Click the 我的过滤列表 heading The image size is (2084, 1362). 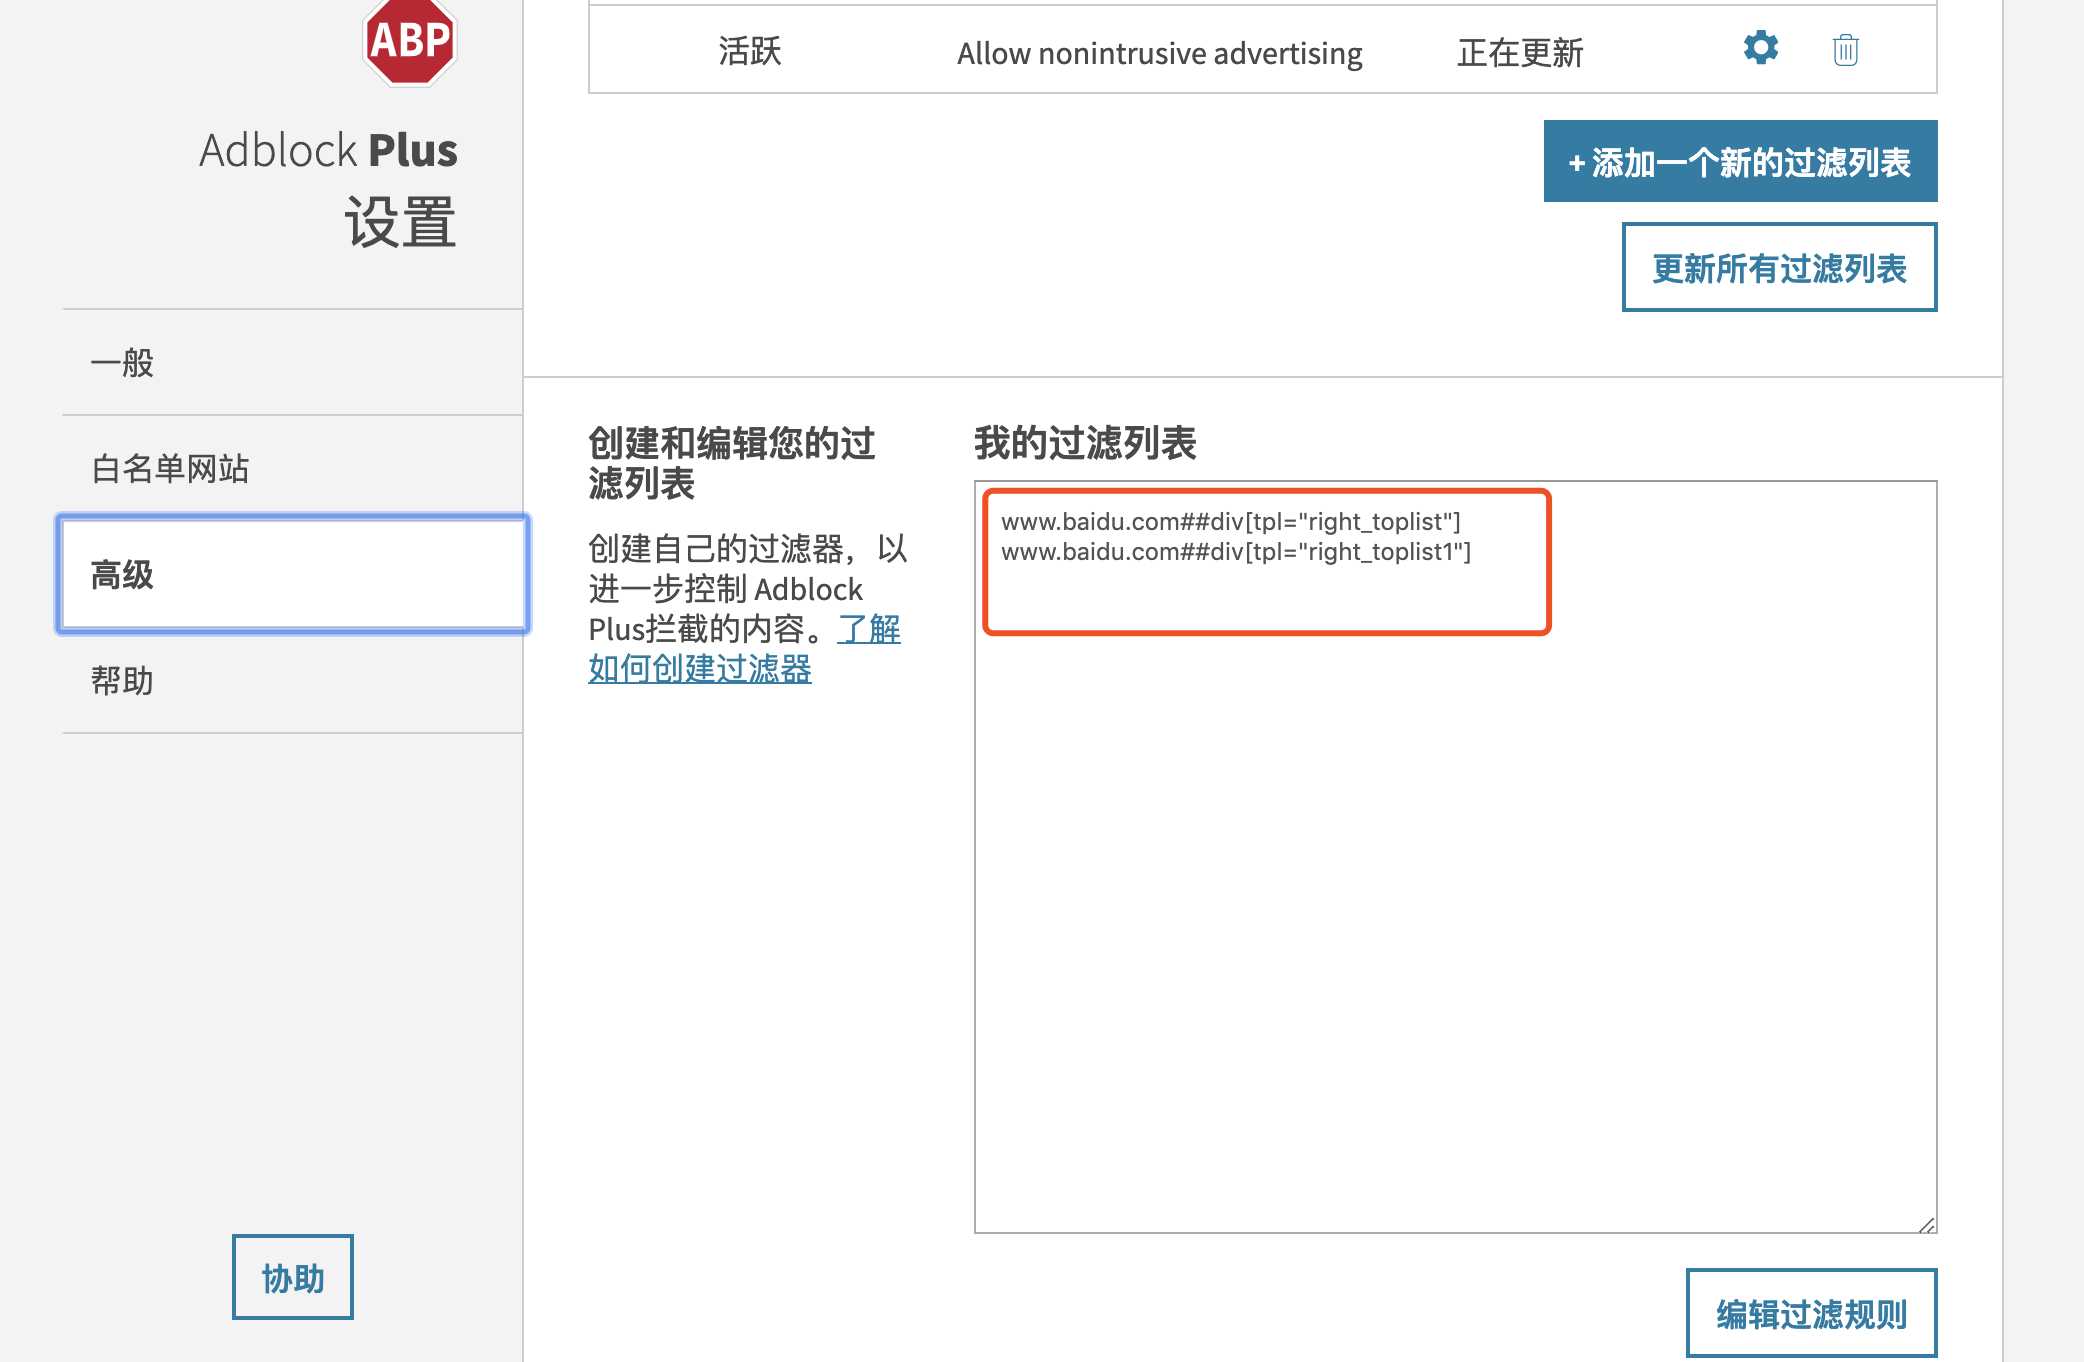coord(1085,442)
